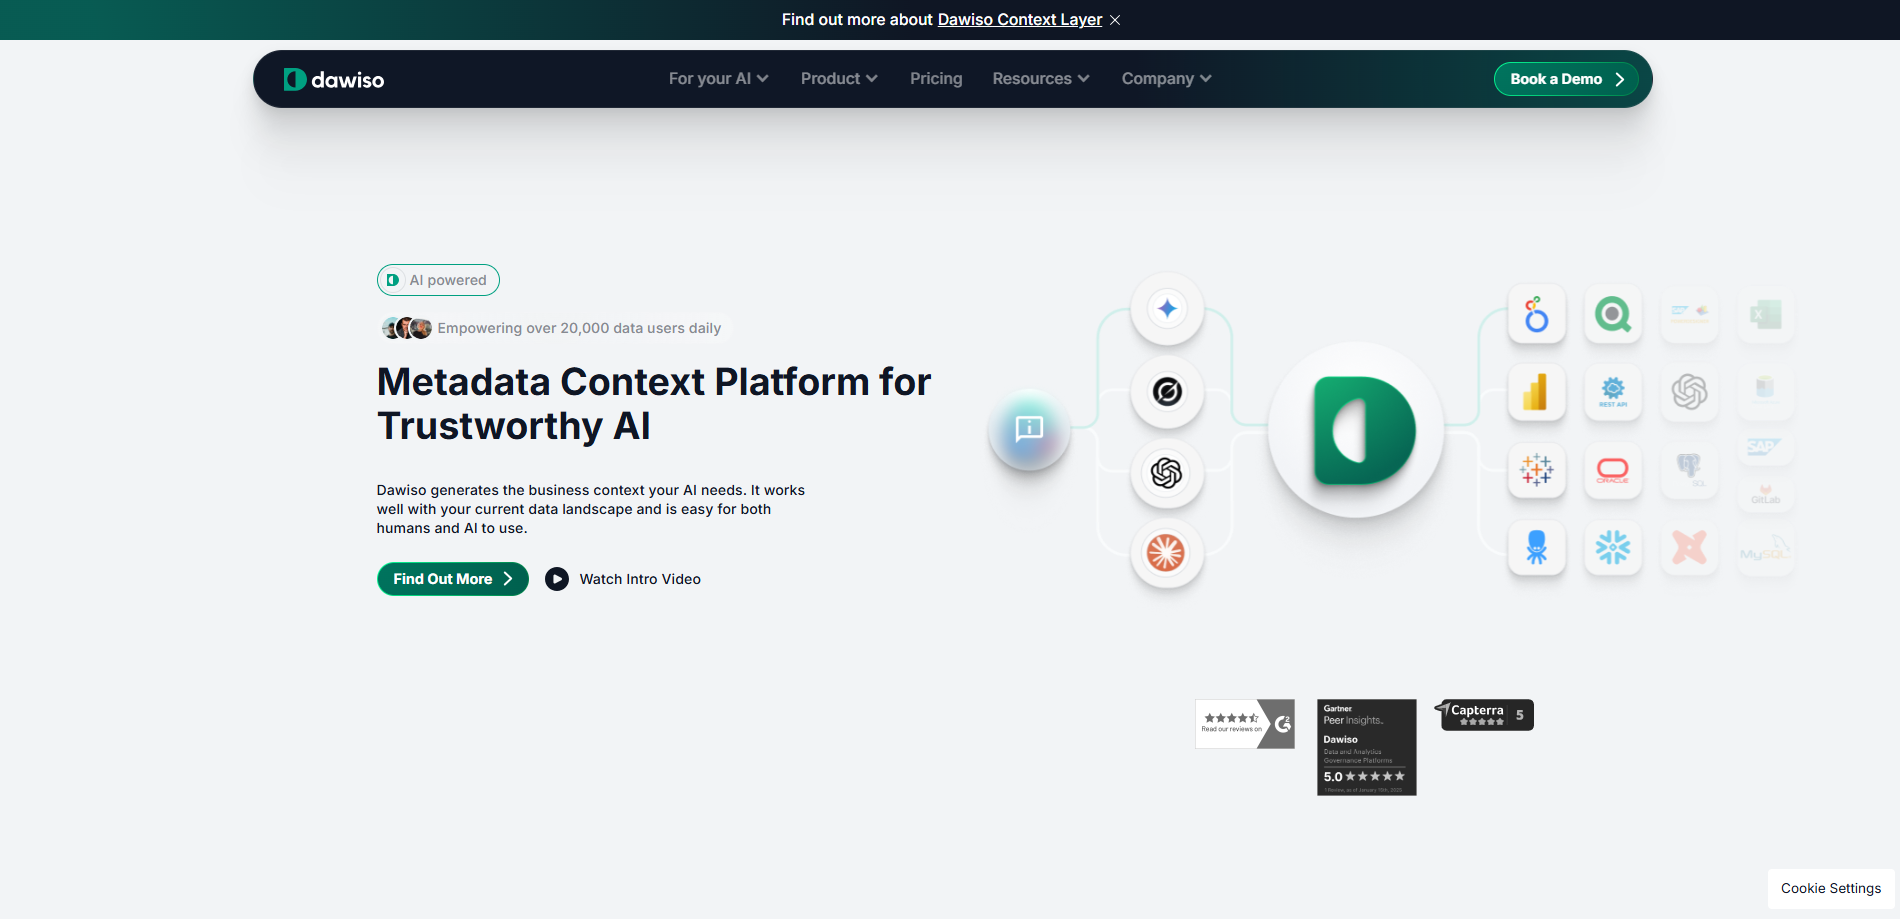The width and height of the screenshot is (1900, 919).
Task: Open the Resources dropdown
Action: coord(1040,78)
